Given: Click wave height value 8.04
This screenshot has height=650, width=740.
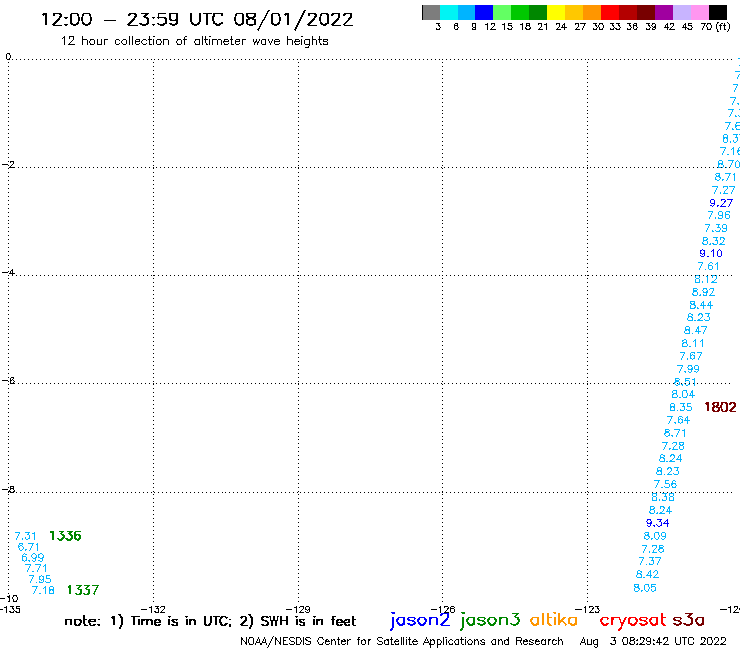Looking at the screenshot, I should click(x=683, y=395).
